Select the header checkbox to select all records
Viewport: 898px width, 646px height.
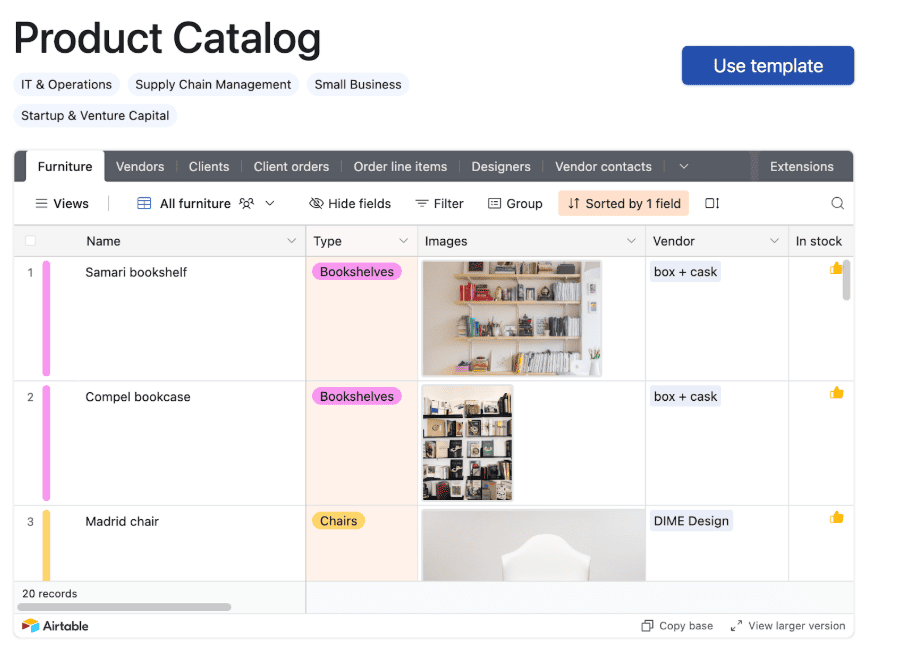(29, 240)
